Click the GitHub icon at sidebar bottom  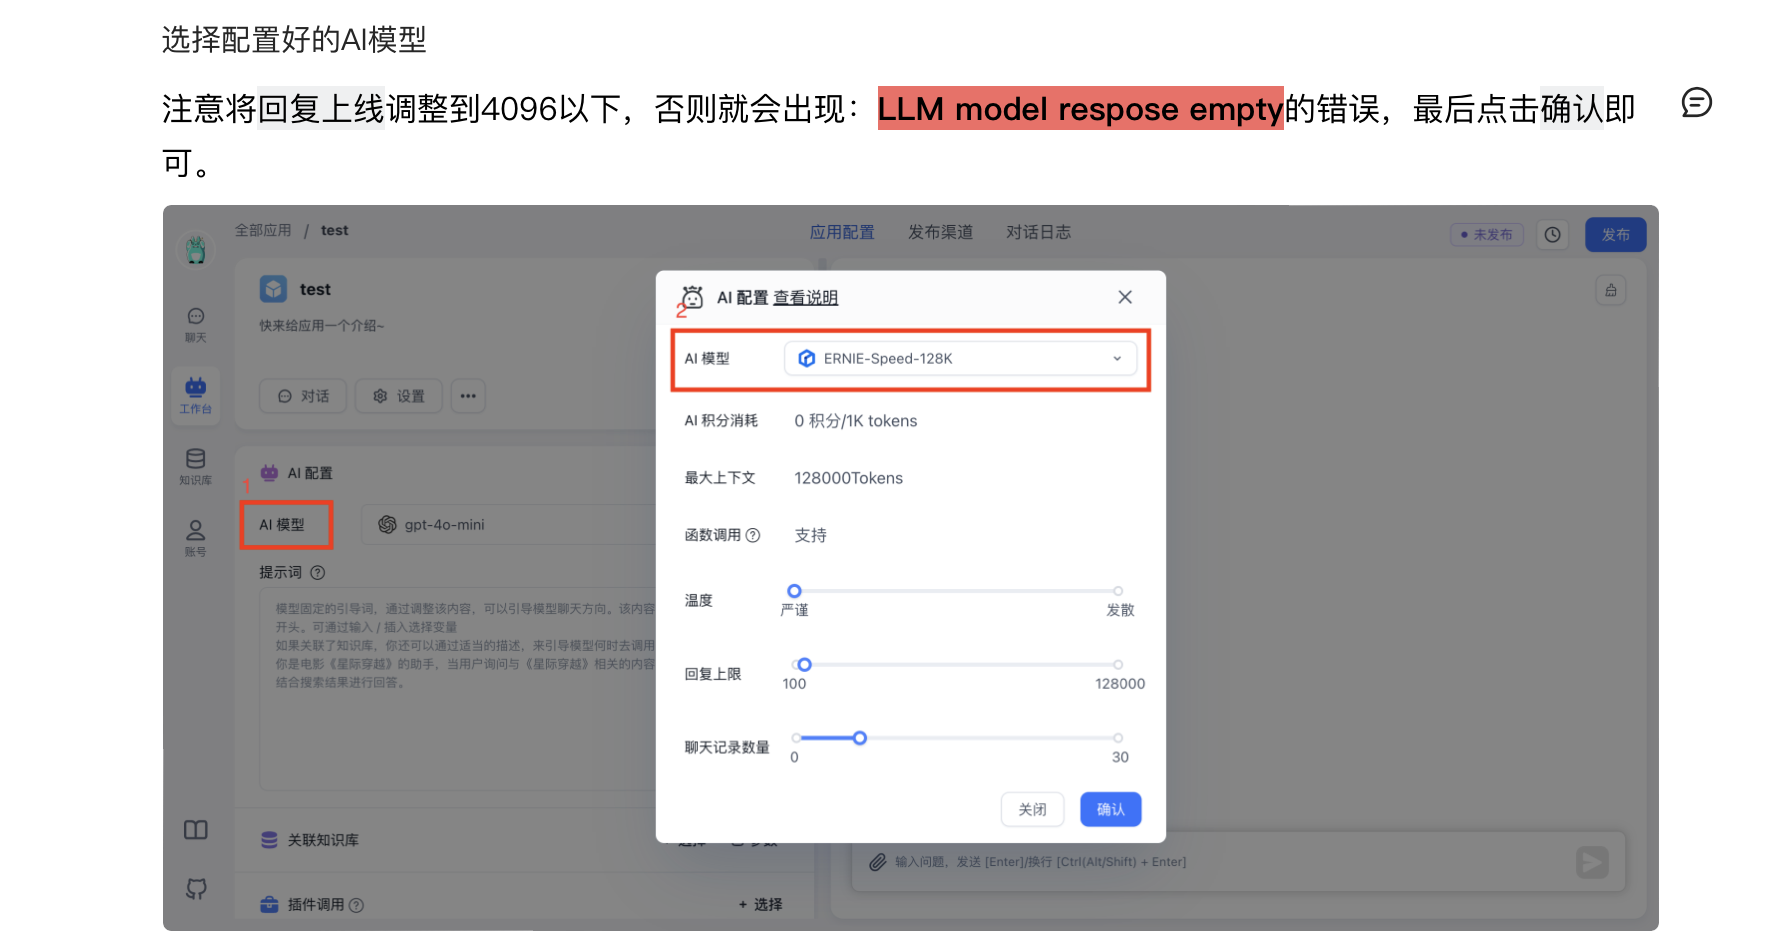196,888
